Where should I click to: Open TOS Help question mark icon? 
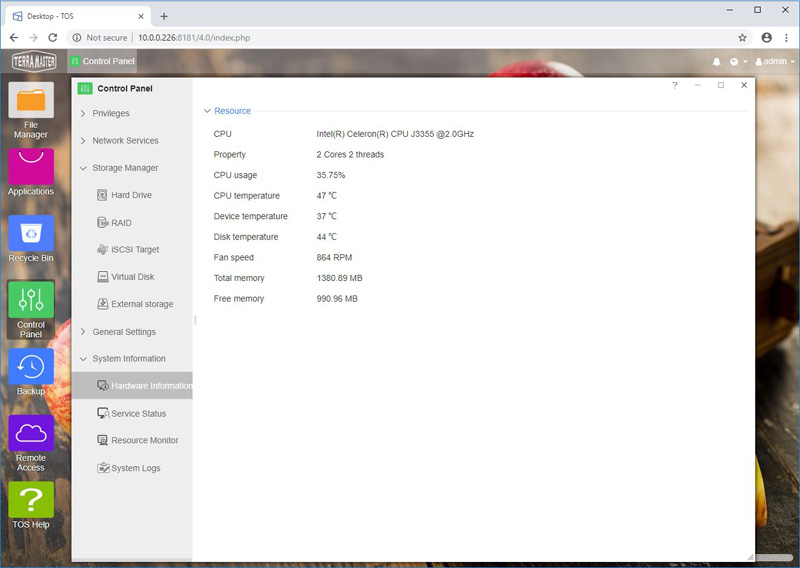click(x=31, y=500)
